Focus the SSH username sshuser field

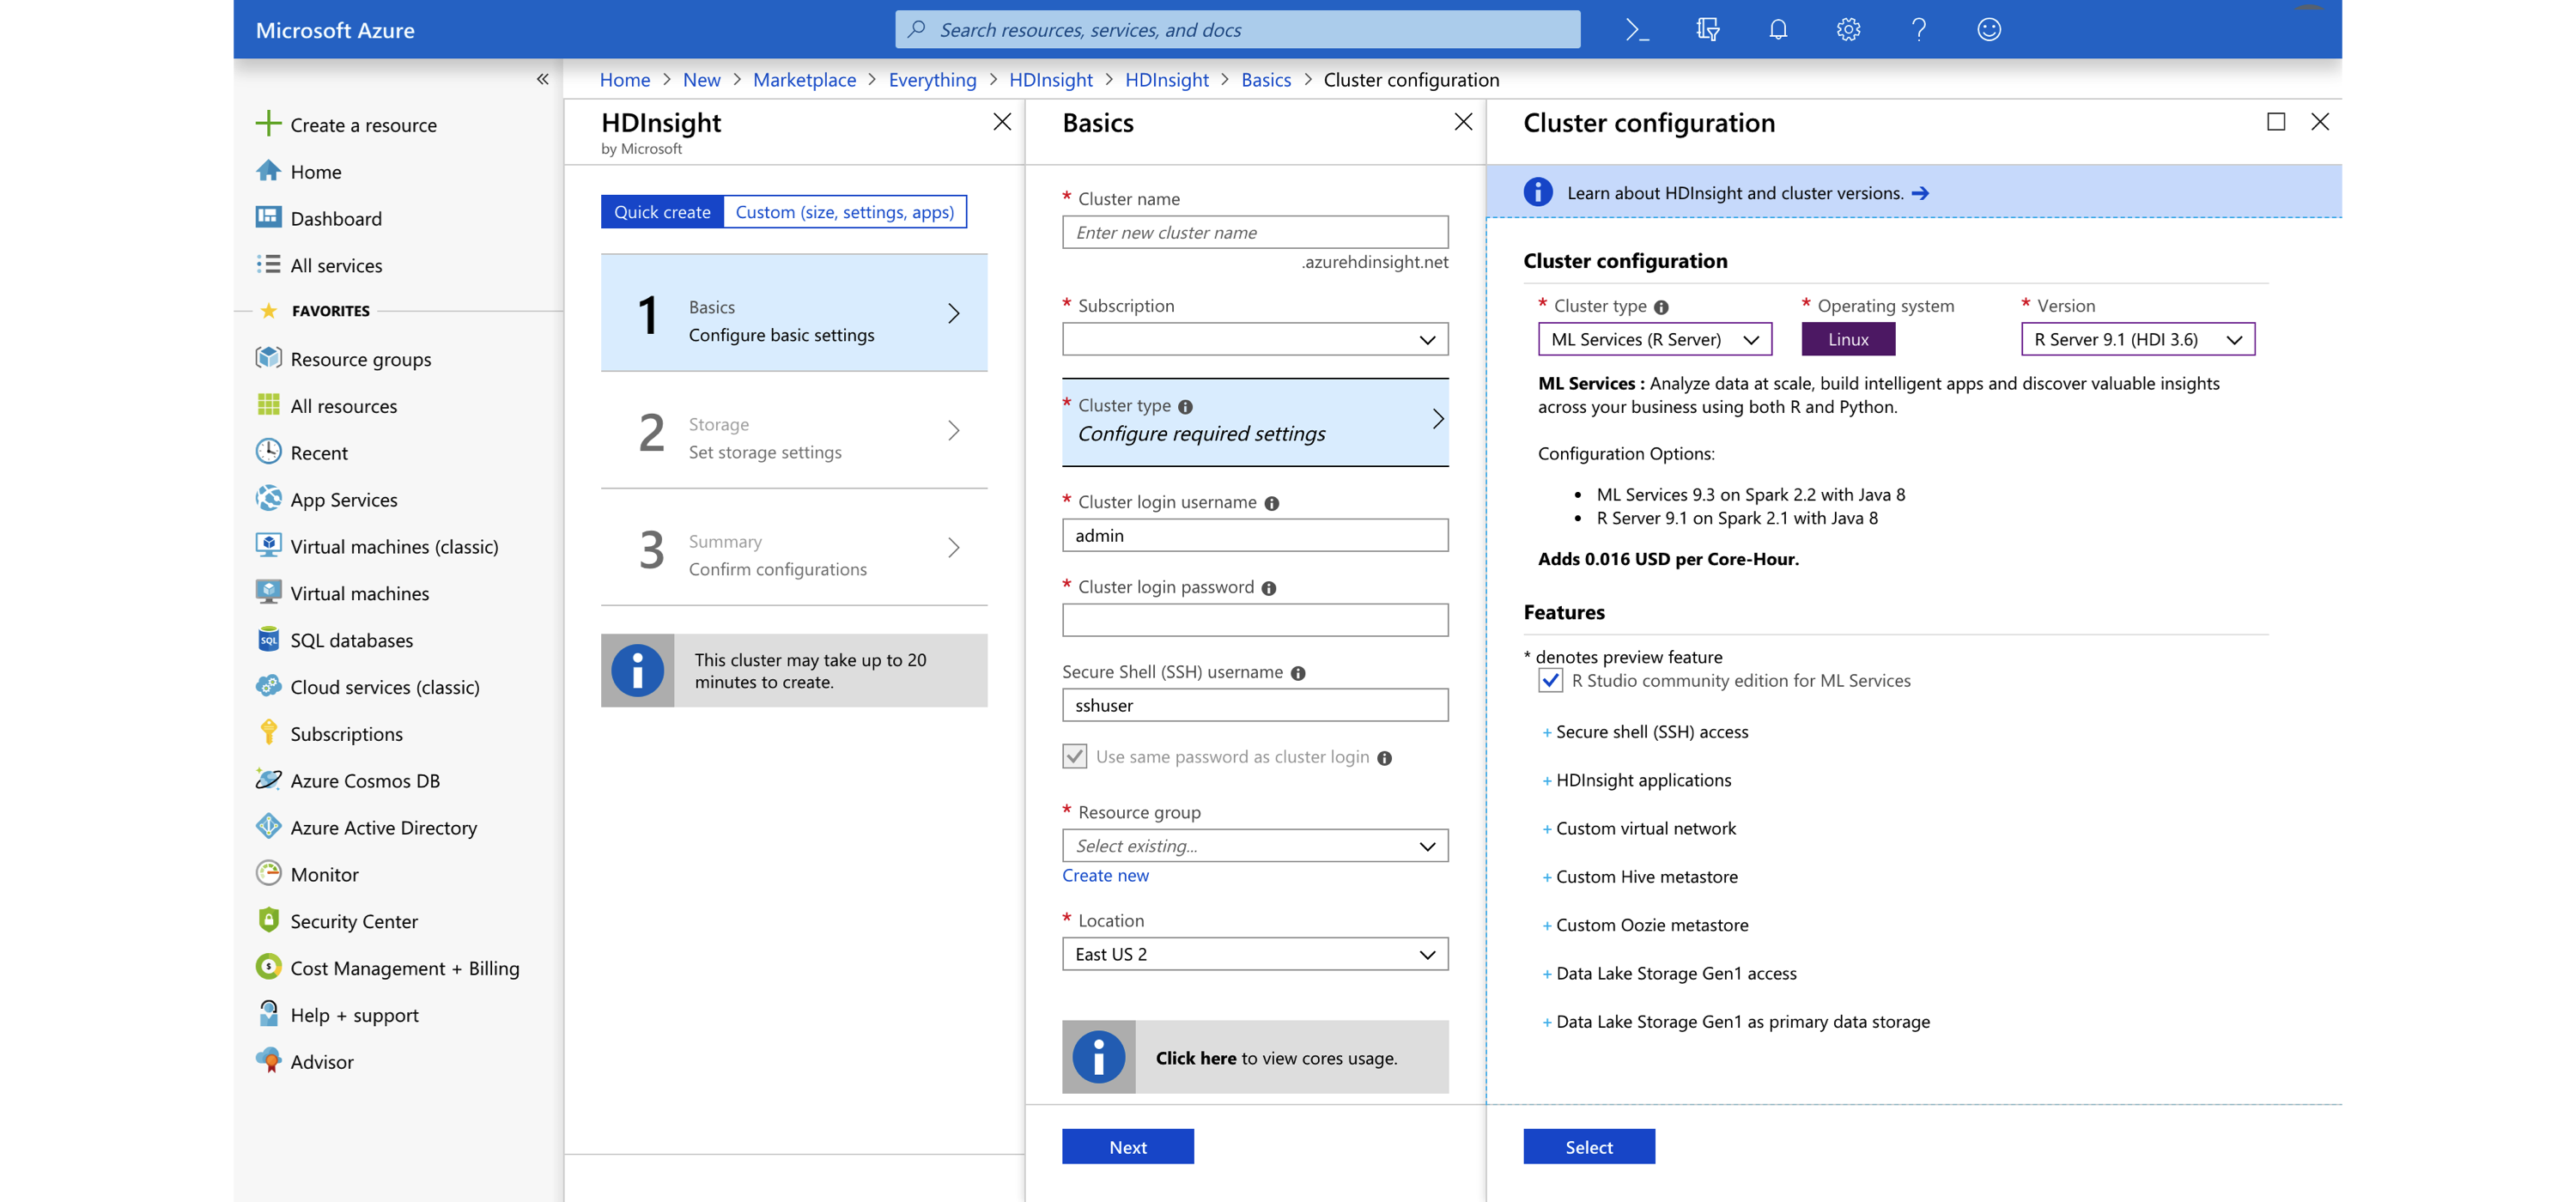(x=1255, y=706)
